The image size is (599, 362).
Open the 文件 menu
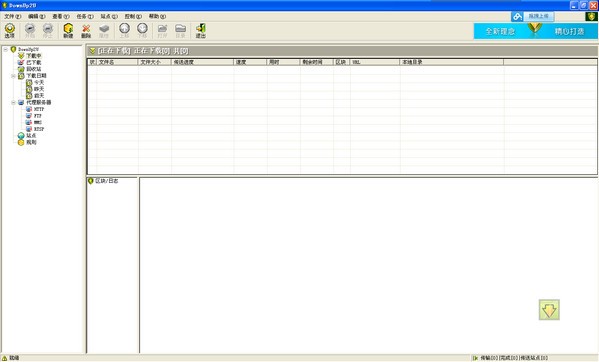pos(12,16)
